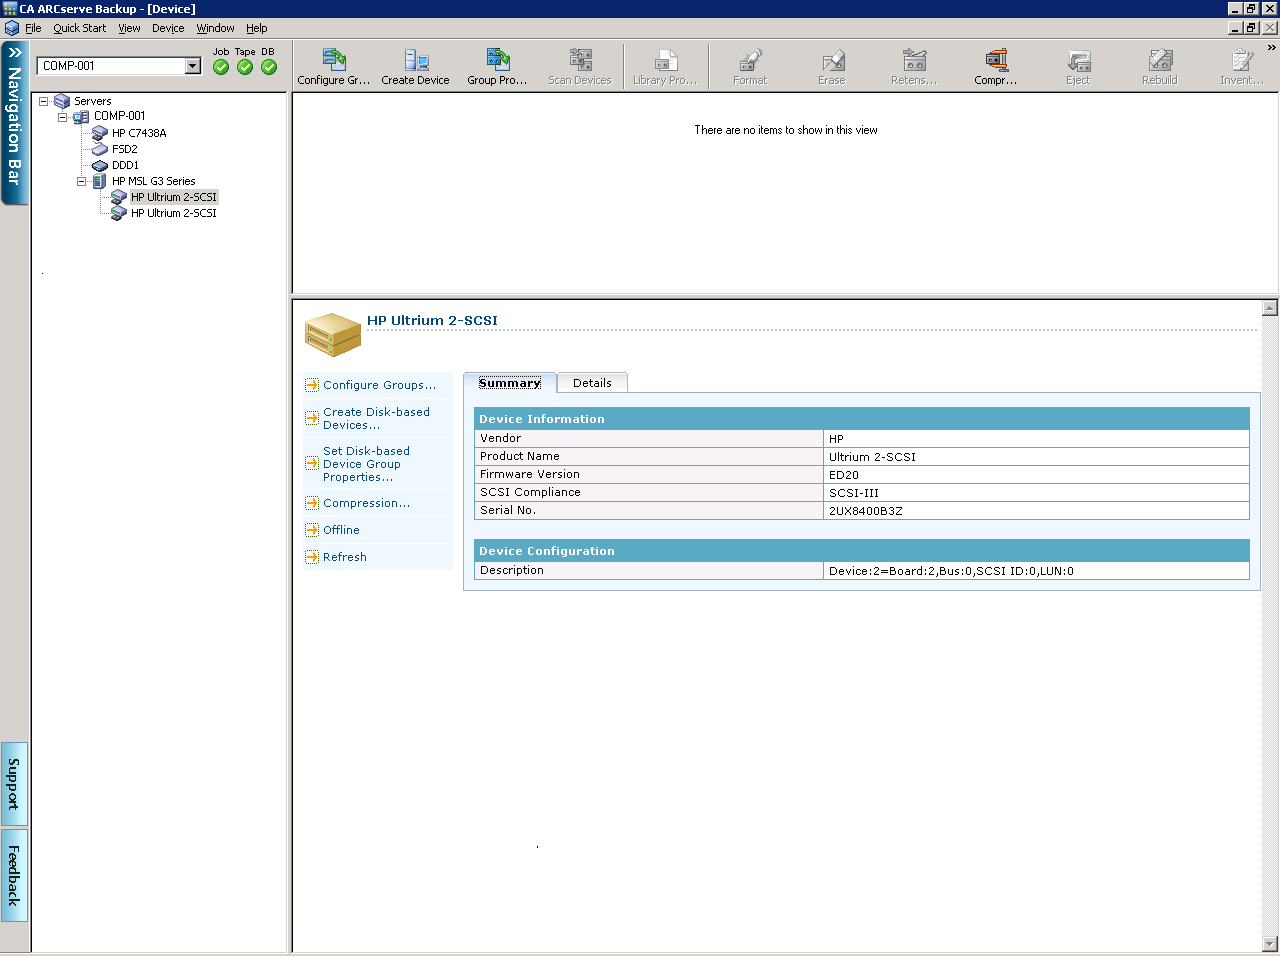Switch to the Details tab
The width and height of the screenshot is (1280, 956).
coord(592,383)
